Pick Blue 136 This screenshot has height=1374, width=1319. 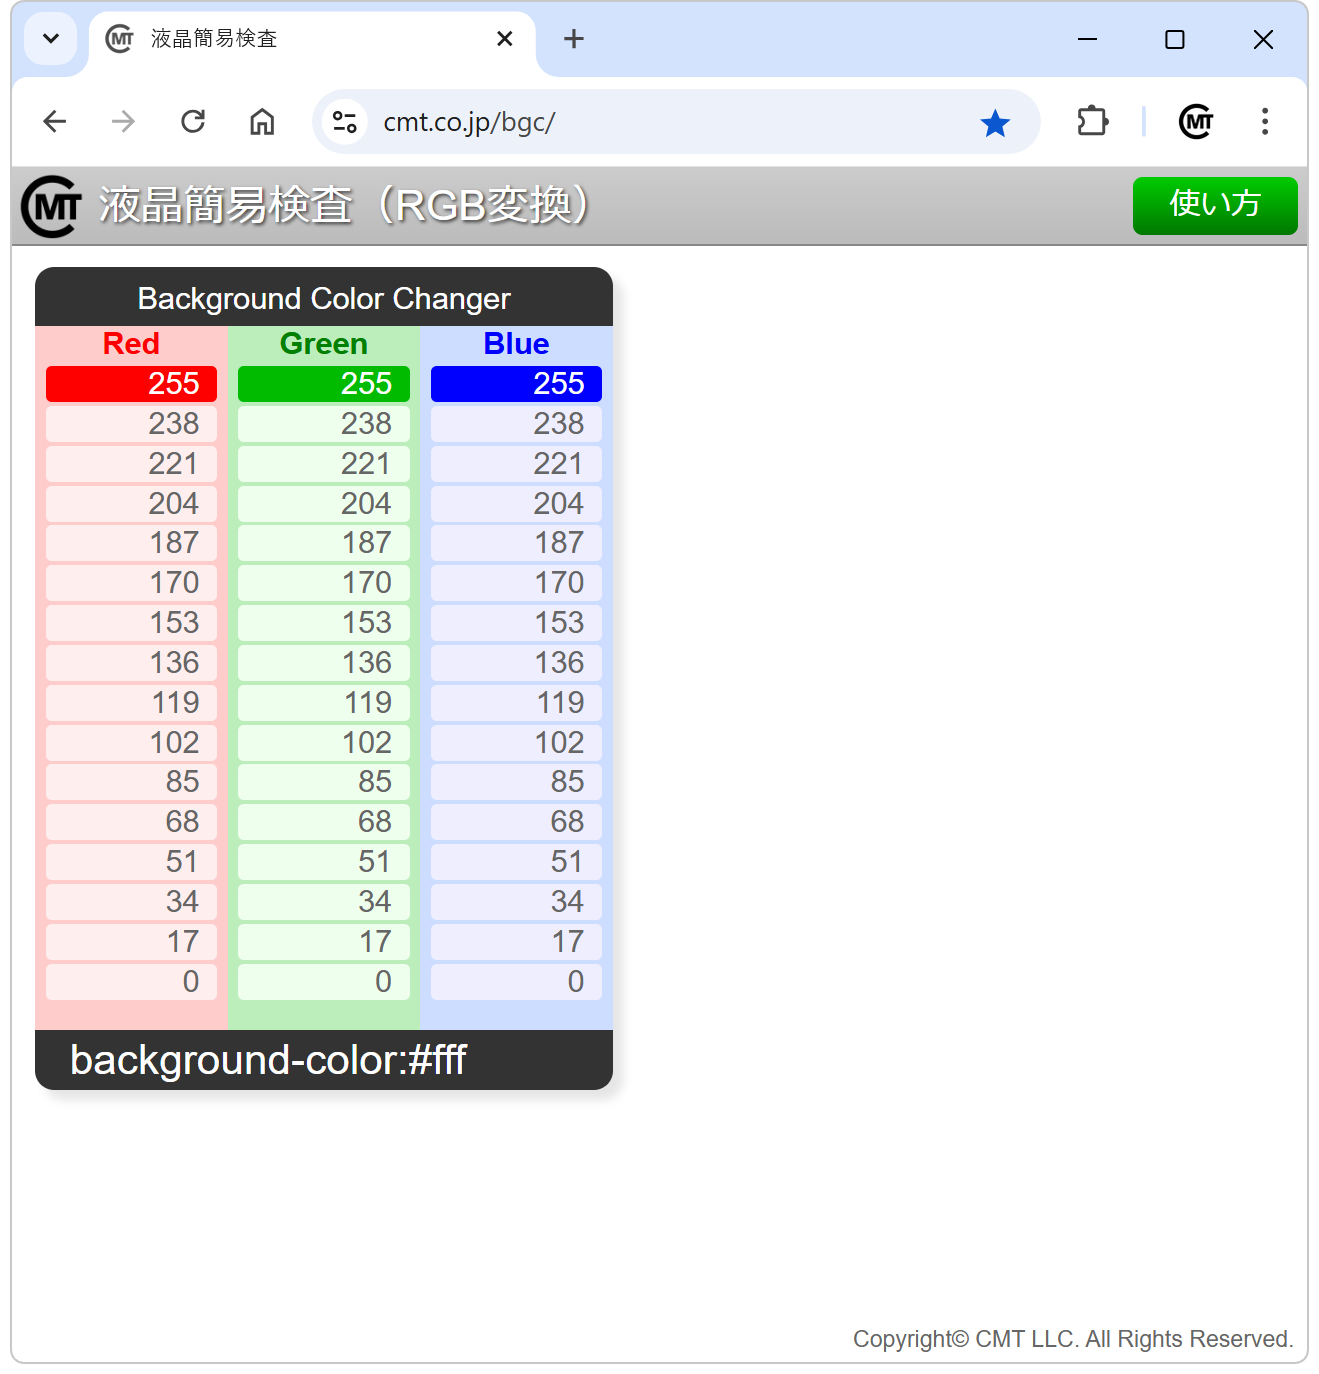click(x=516, y=663)
